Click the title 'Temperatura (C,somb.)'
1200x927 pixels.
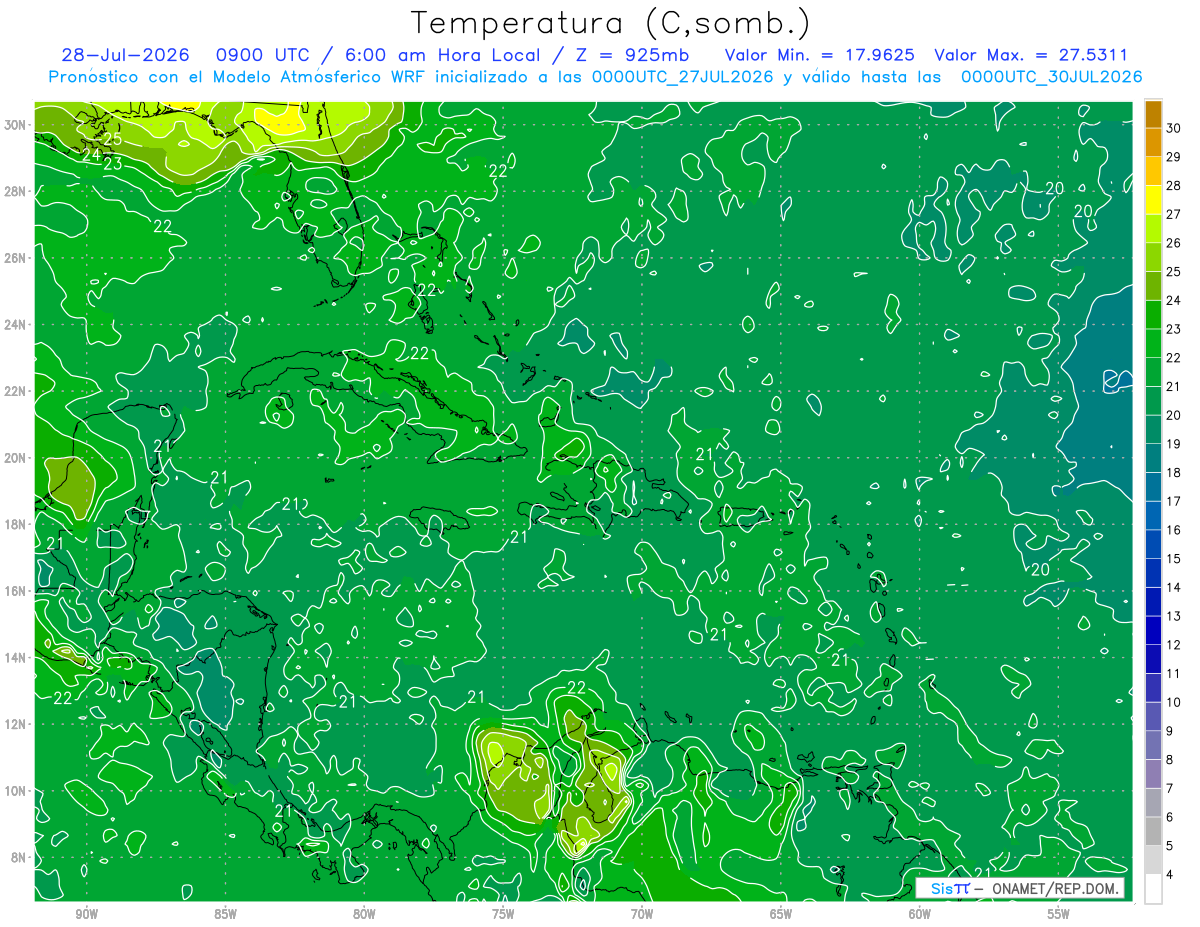[611, 24]
